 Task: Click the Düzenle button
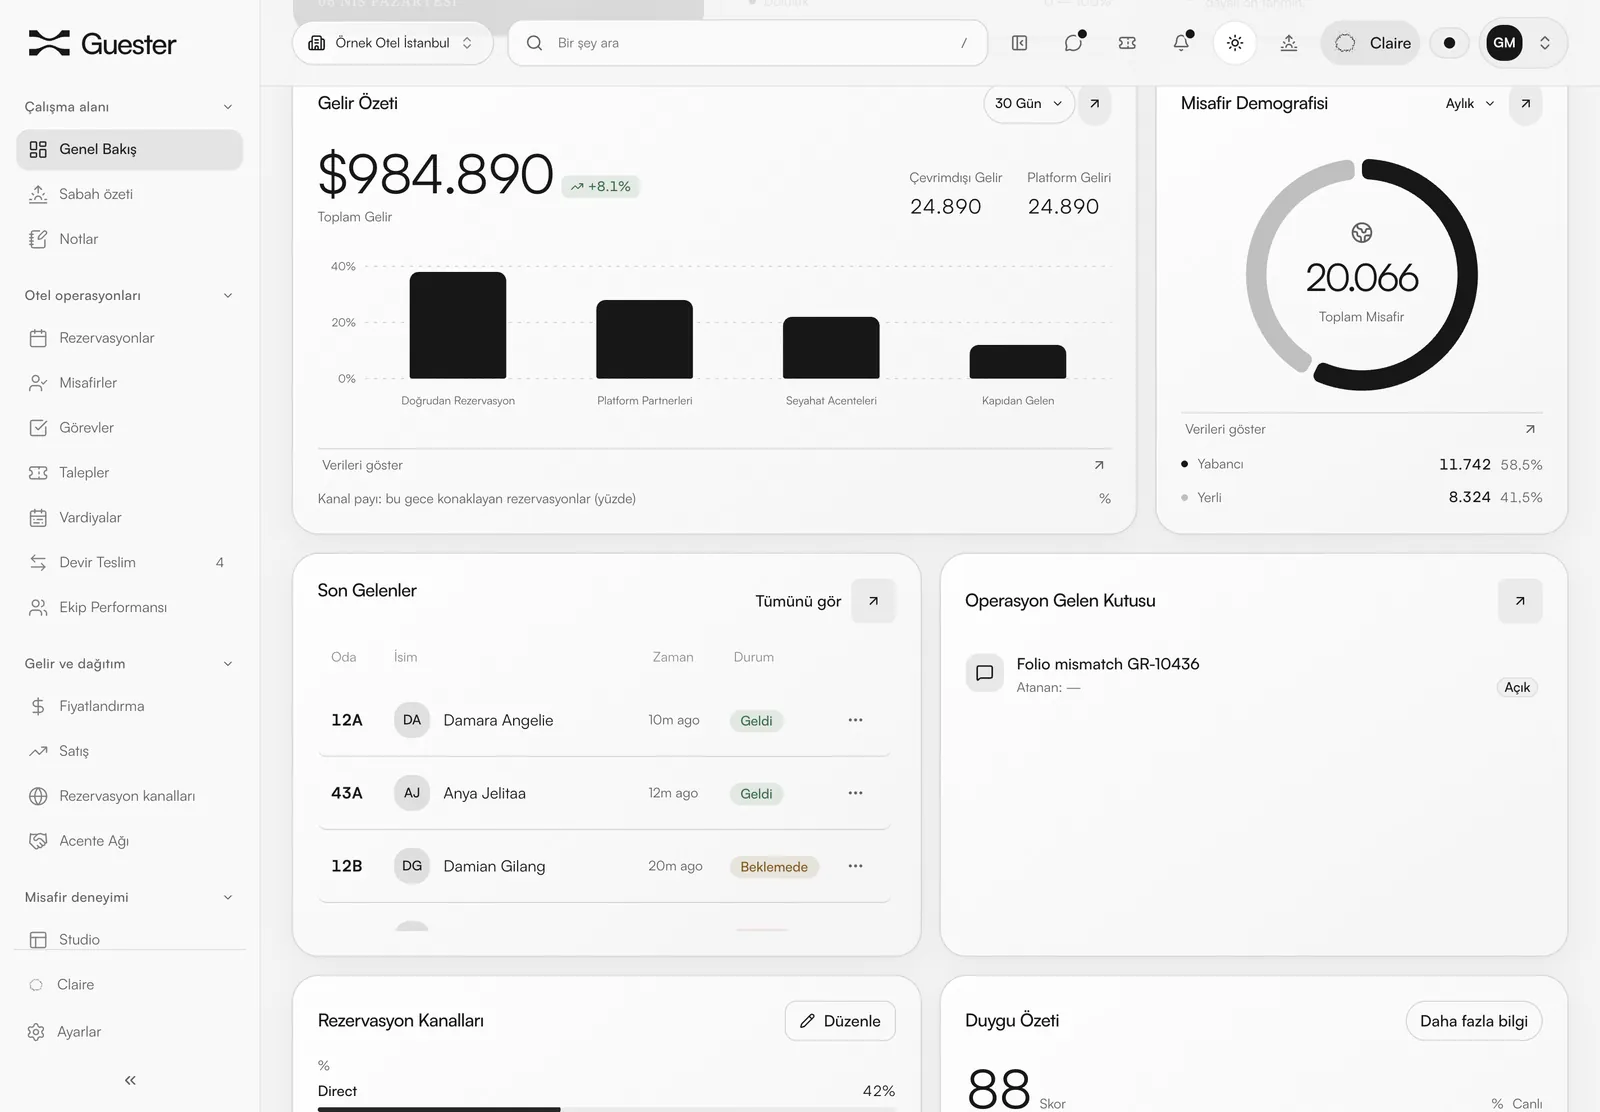click(x=840, y=1021)
